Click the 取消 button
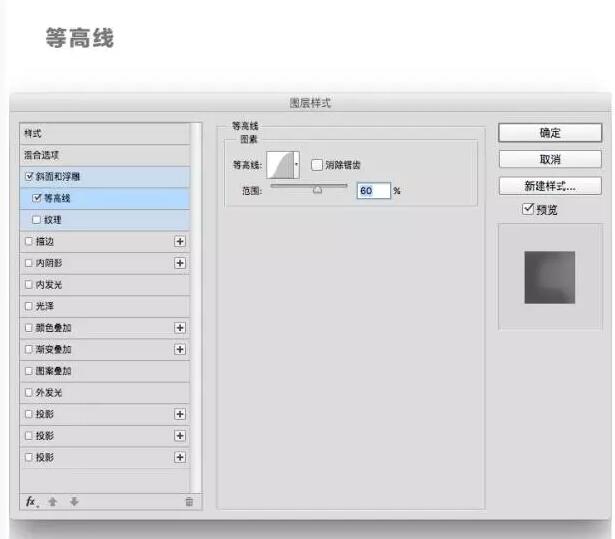This screenshot has height=539, width=615. [x=550, y=159]
